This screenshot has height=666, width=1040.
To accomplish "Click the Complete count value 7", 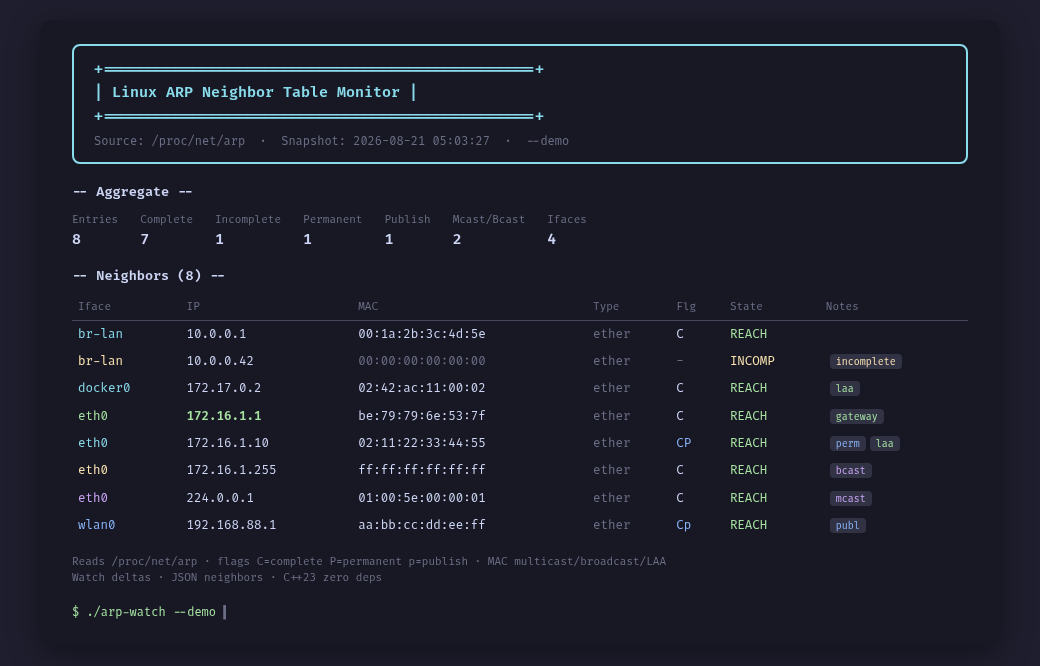I will point(145,239).
